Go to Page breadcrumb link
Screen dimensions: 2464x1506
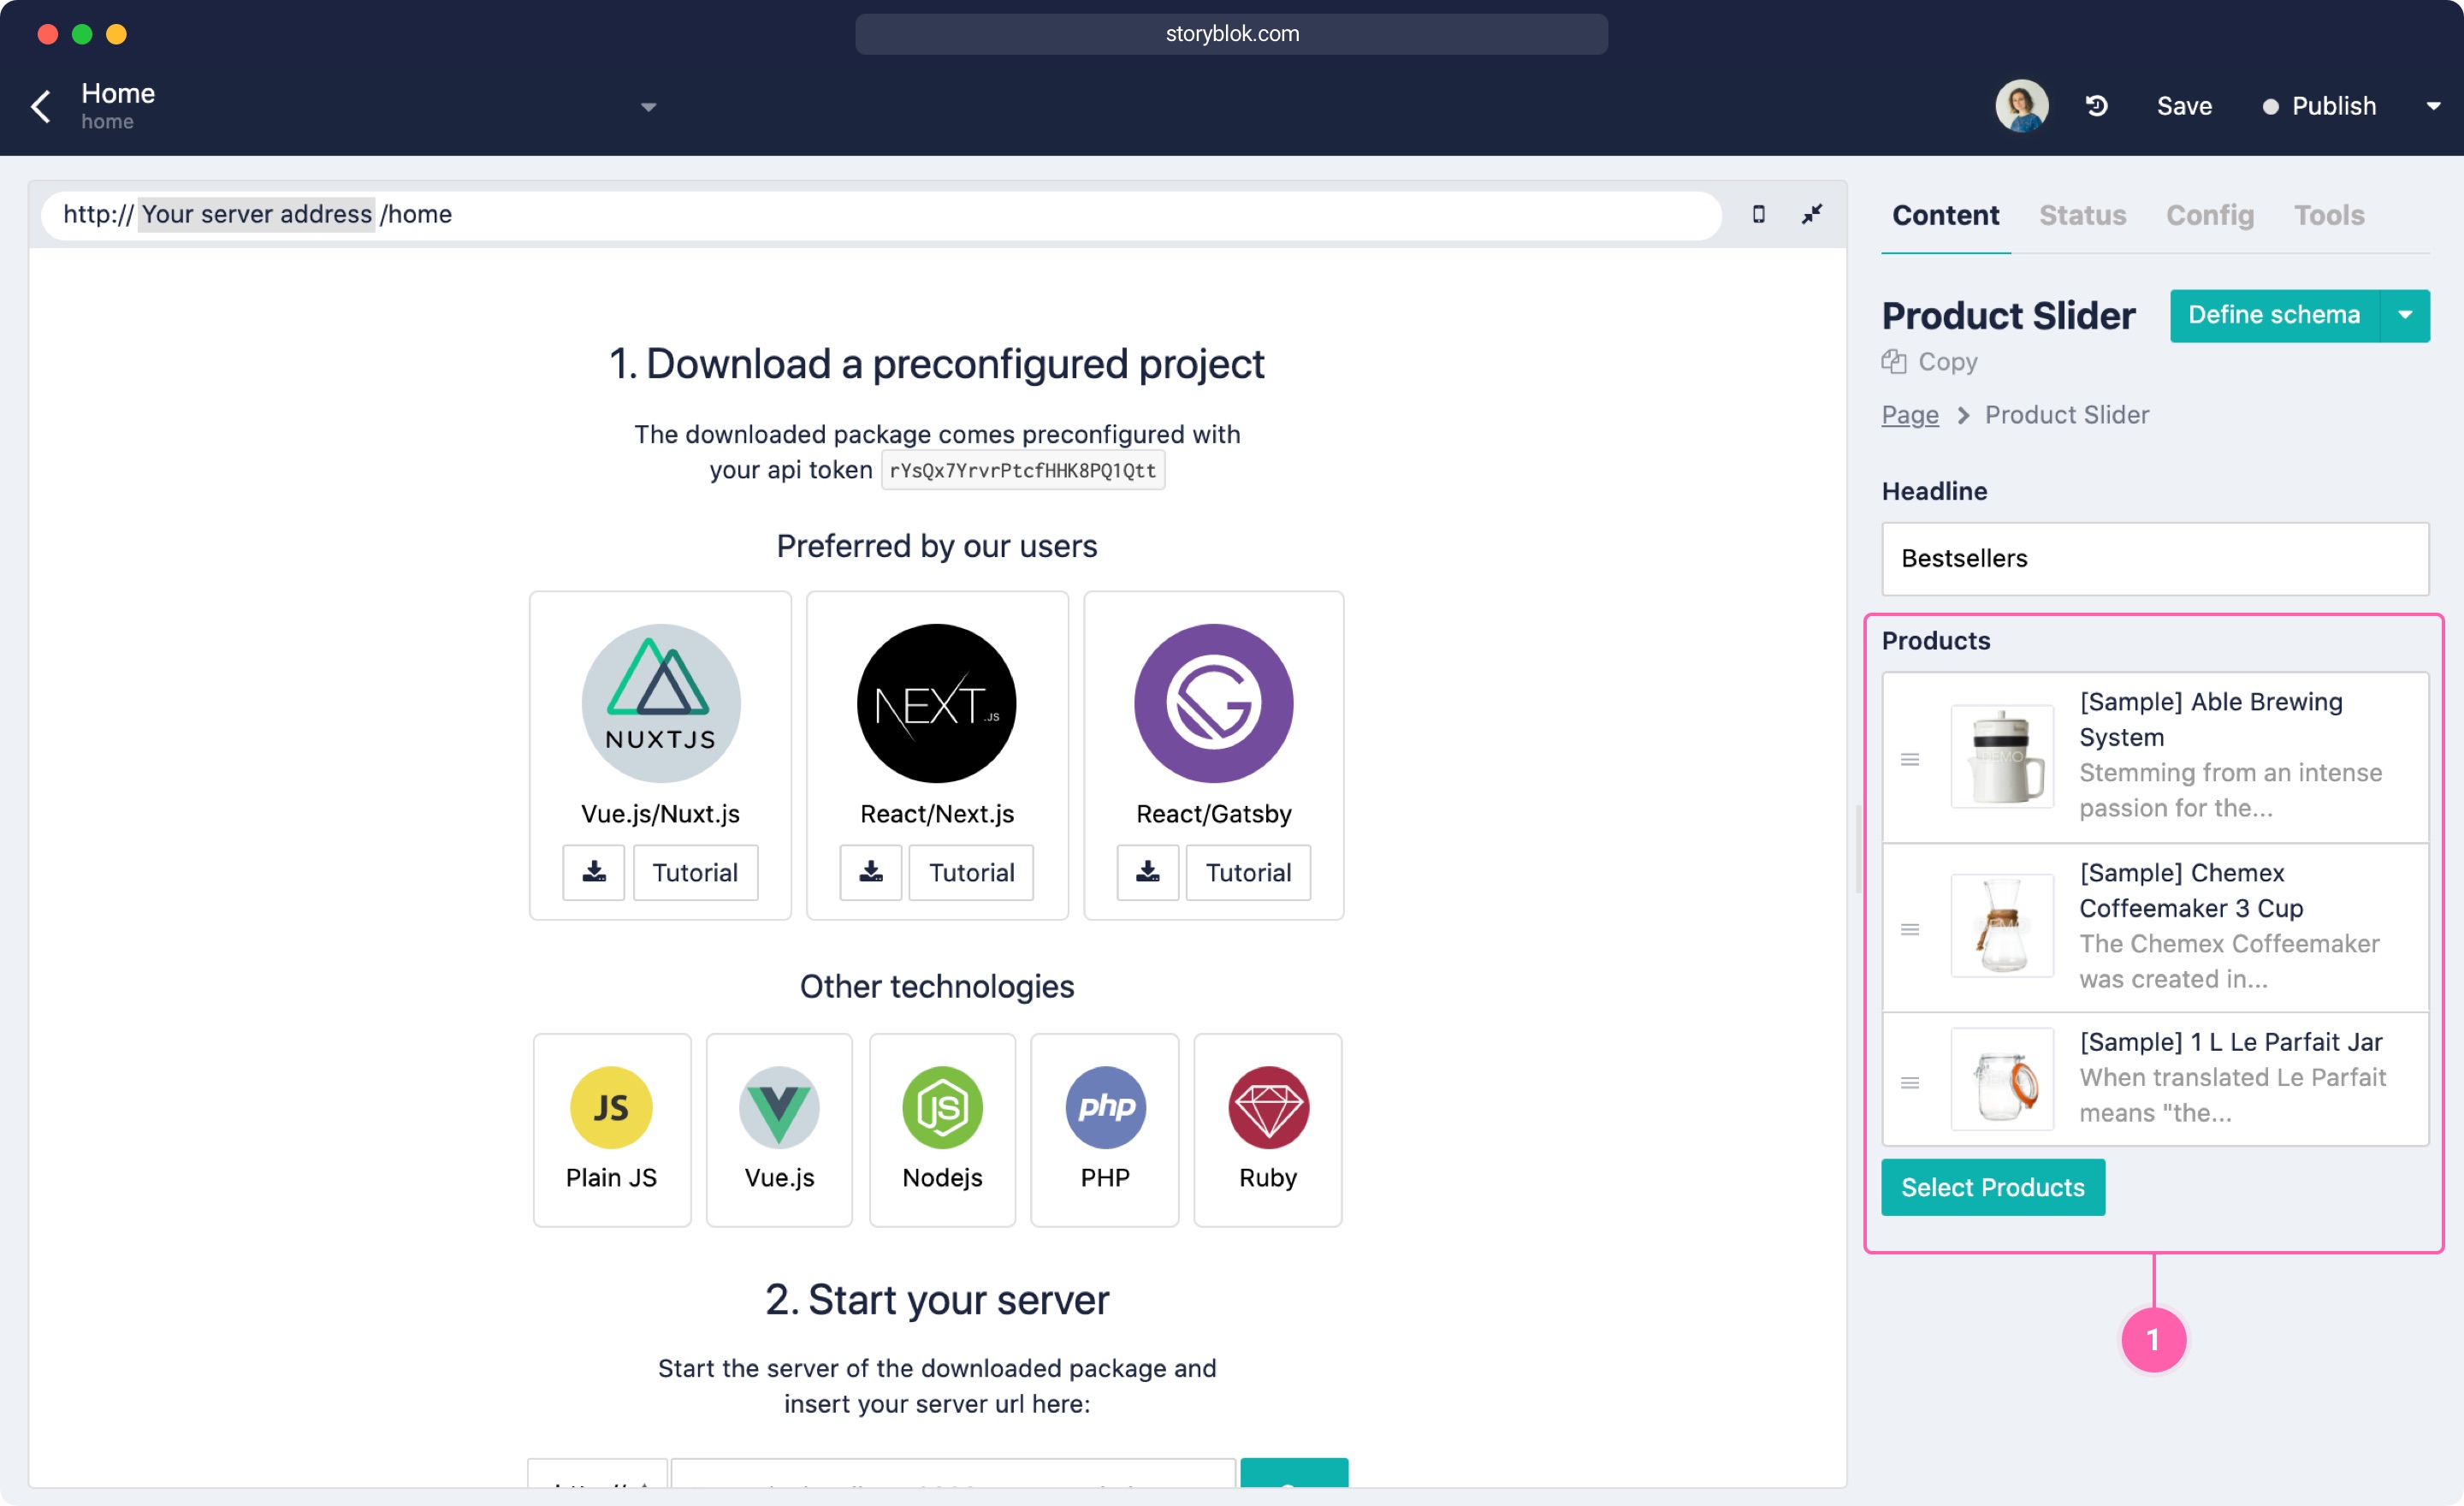[1909, 415]
